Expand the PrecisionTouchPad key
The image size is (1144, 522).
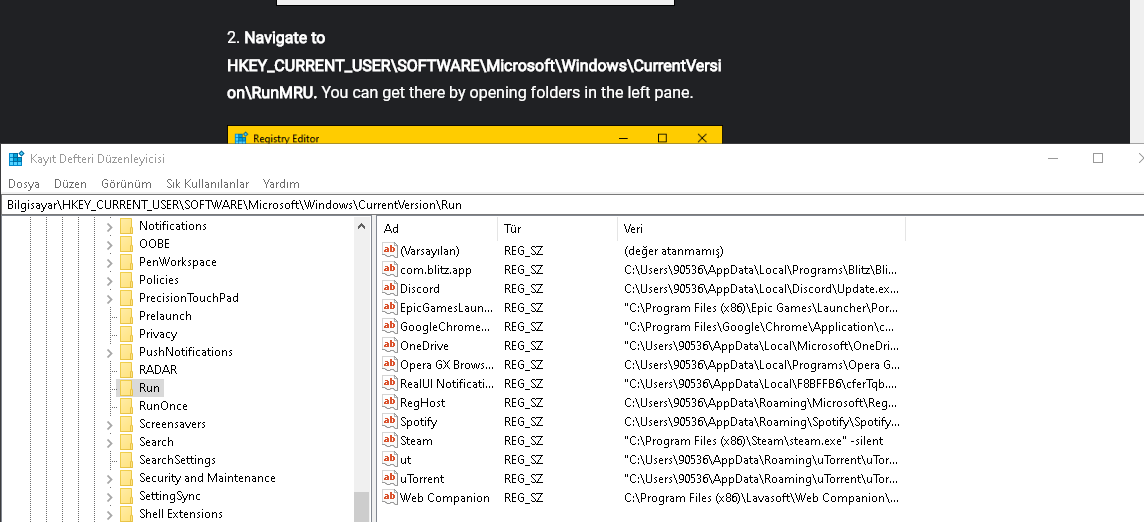[x=109, y=298]
